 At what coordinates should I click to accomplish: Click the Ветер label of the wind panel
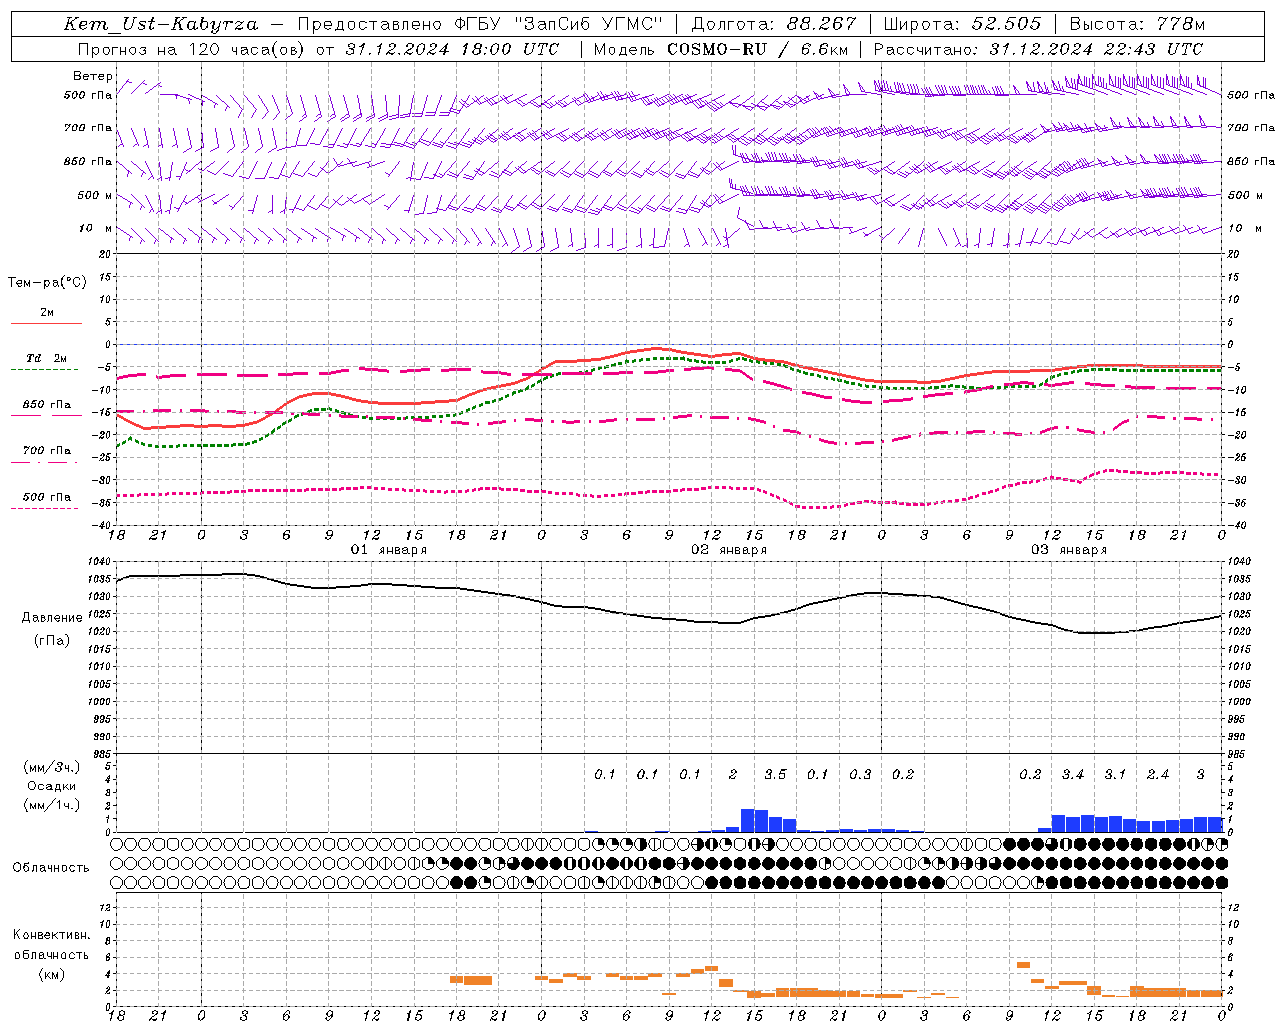pyautogui.click(x=93, y=76)
